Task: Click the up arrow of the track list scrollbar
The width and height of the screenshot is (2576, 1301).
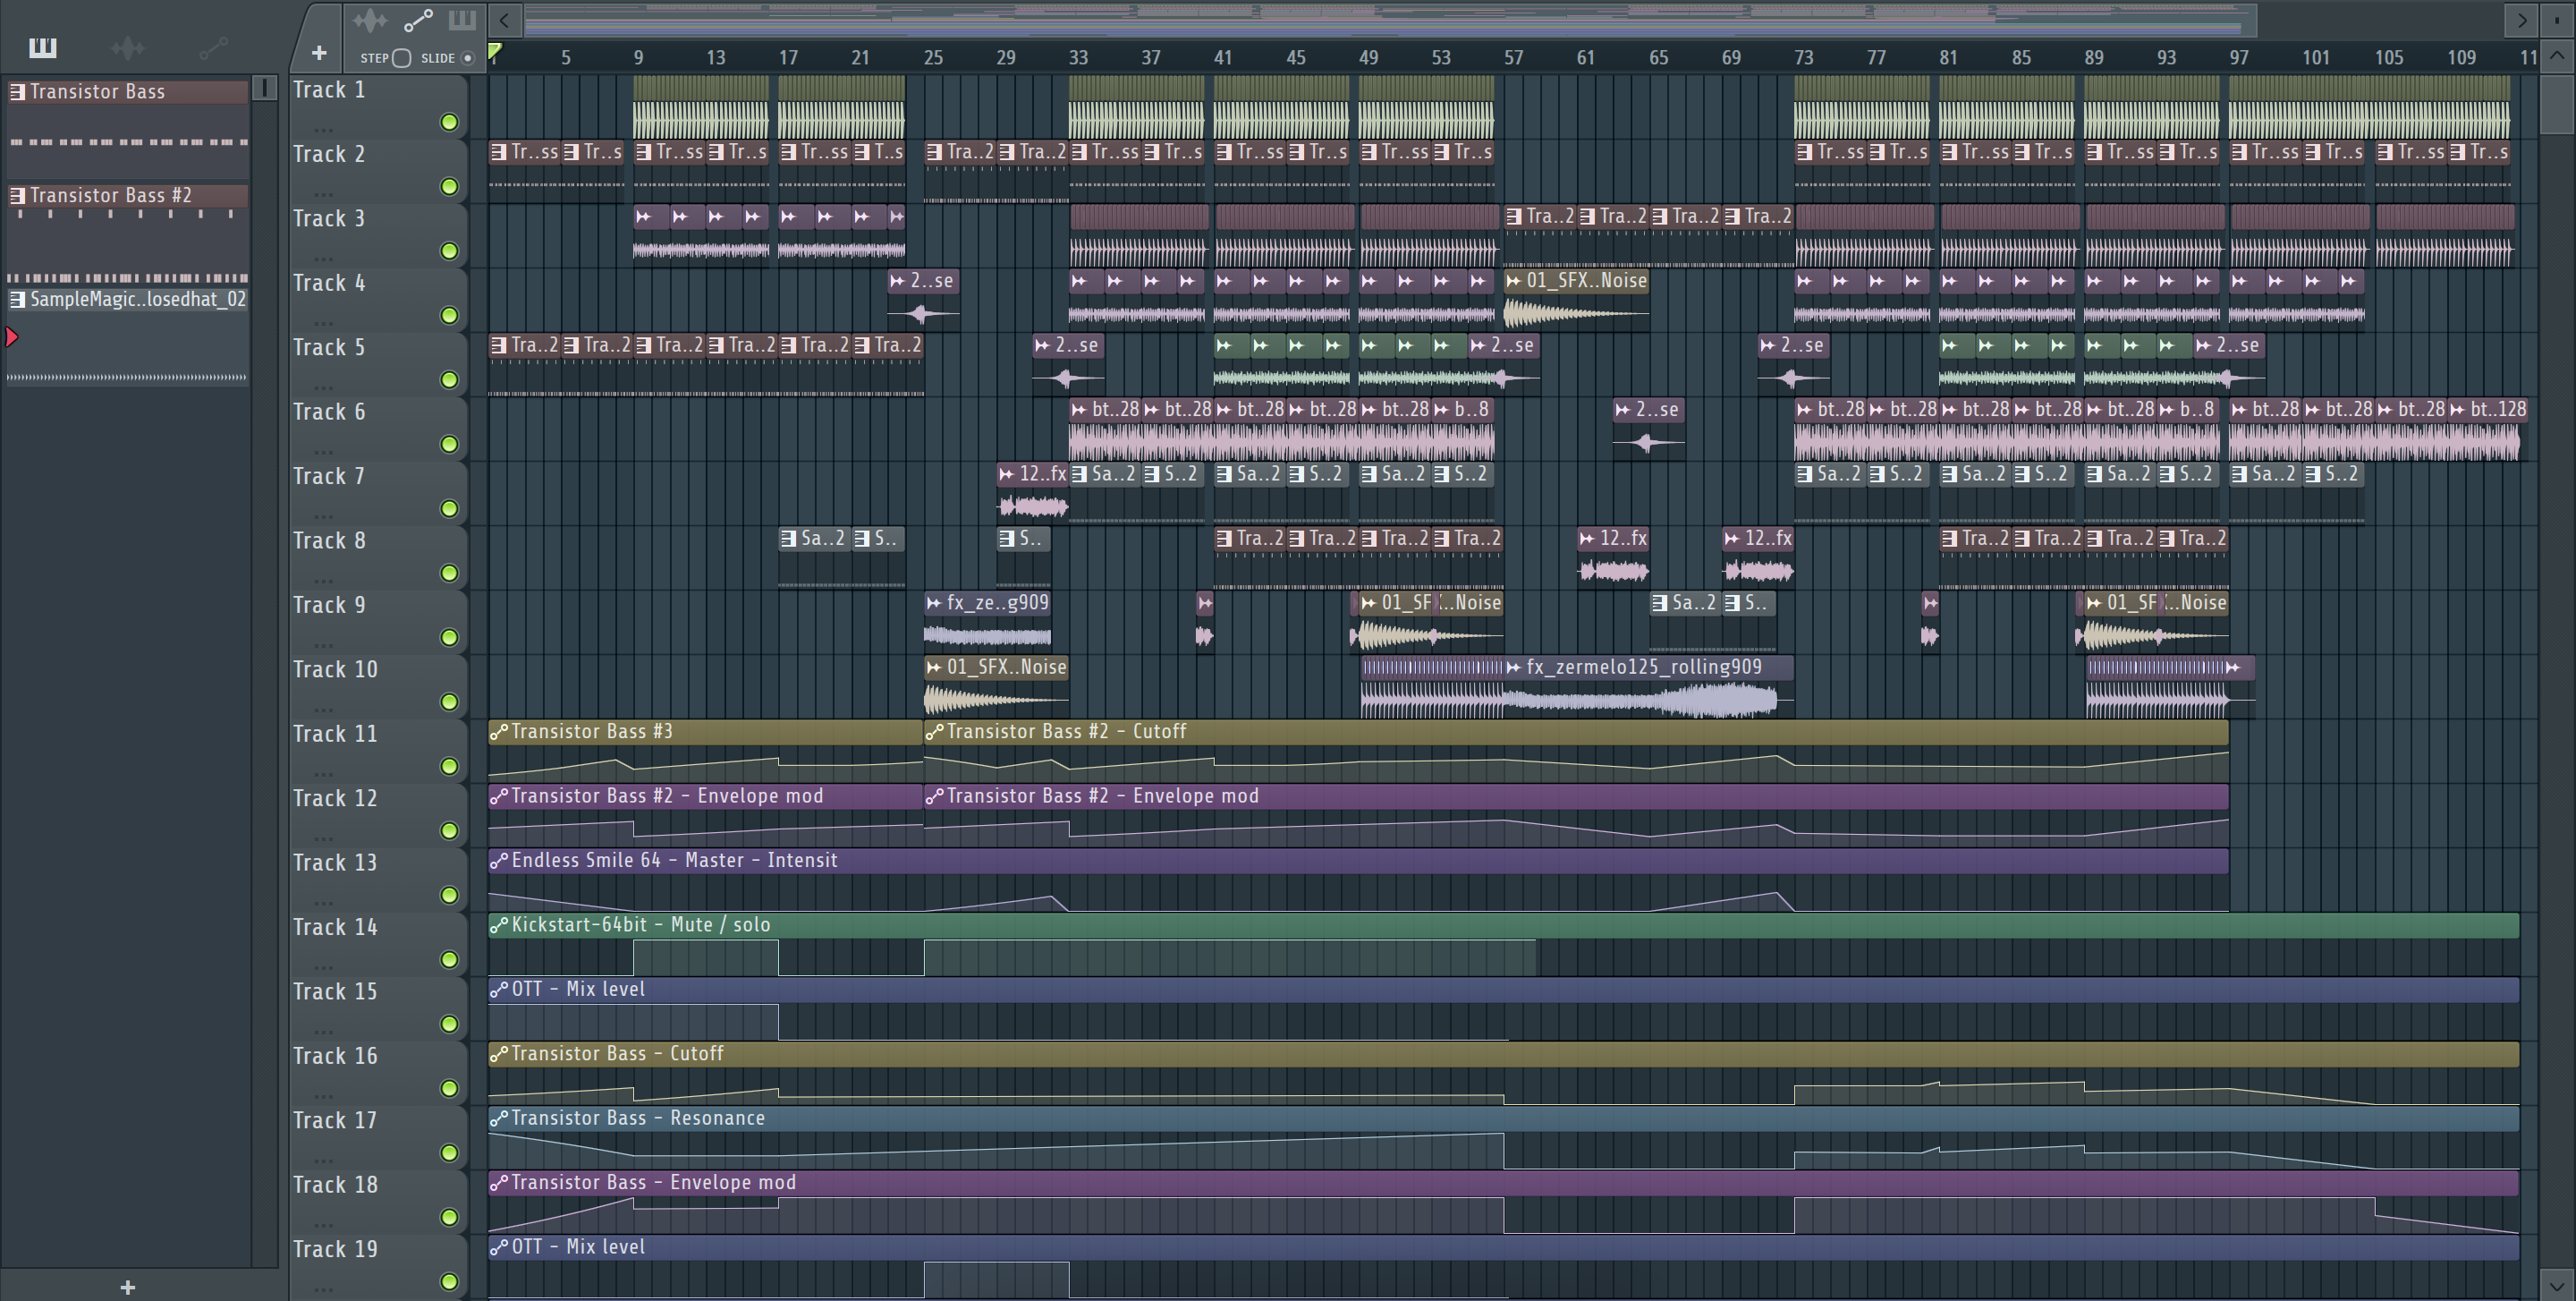Action: pos(2557,56)
